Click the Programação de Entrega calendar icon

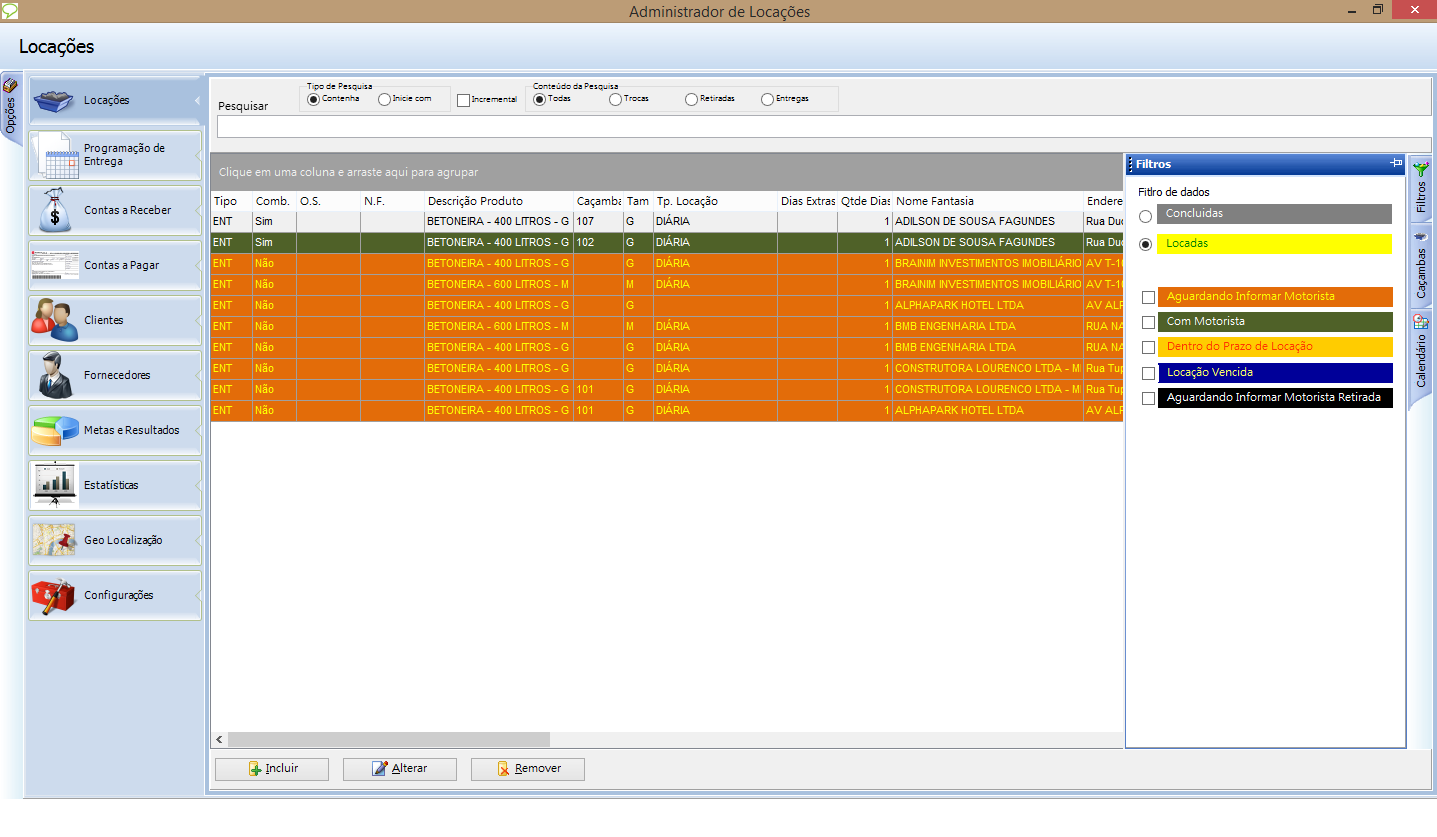click(x=54, y=156)
